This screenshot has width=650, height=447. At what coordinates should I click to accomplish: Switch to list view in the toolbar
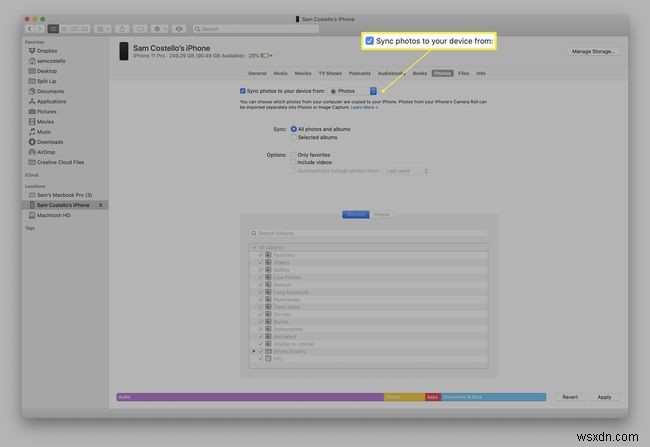point(64,29)
